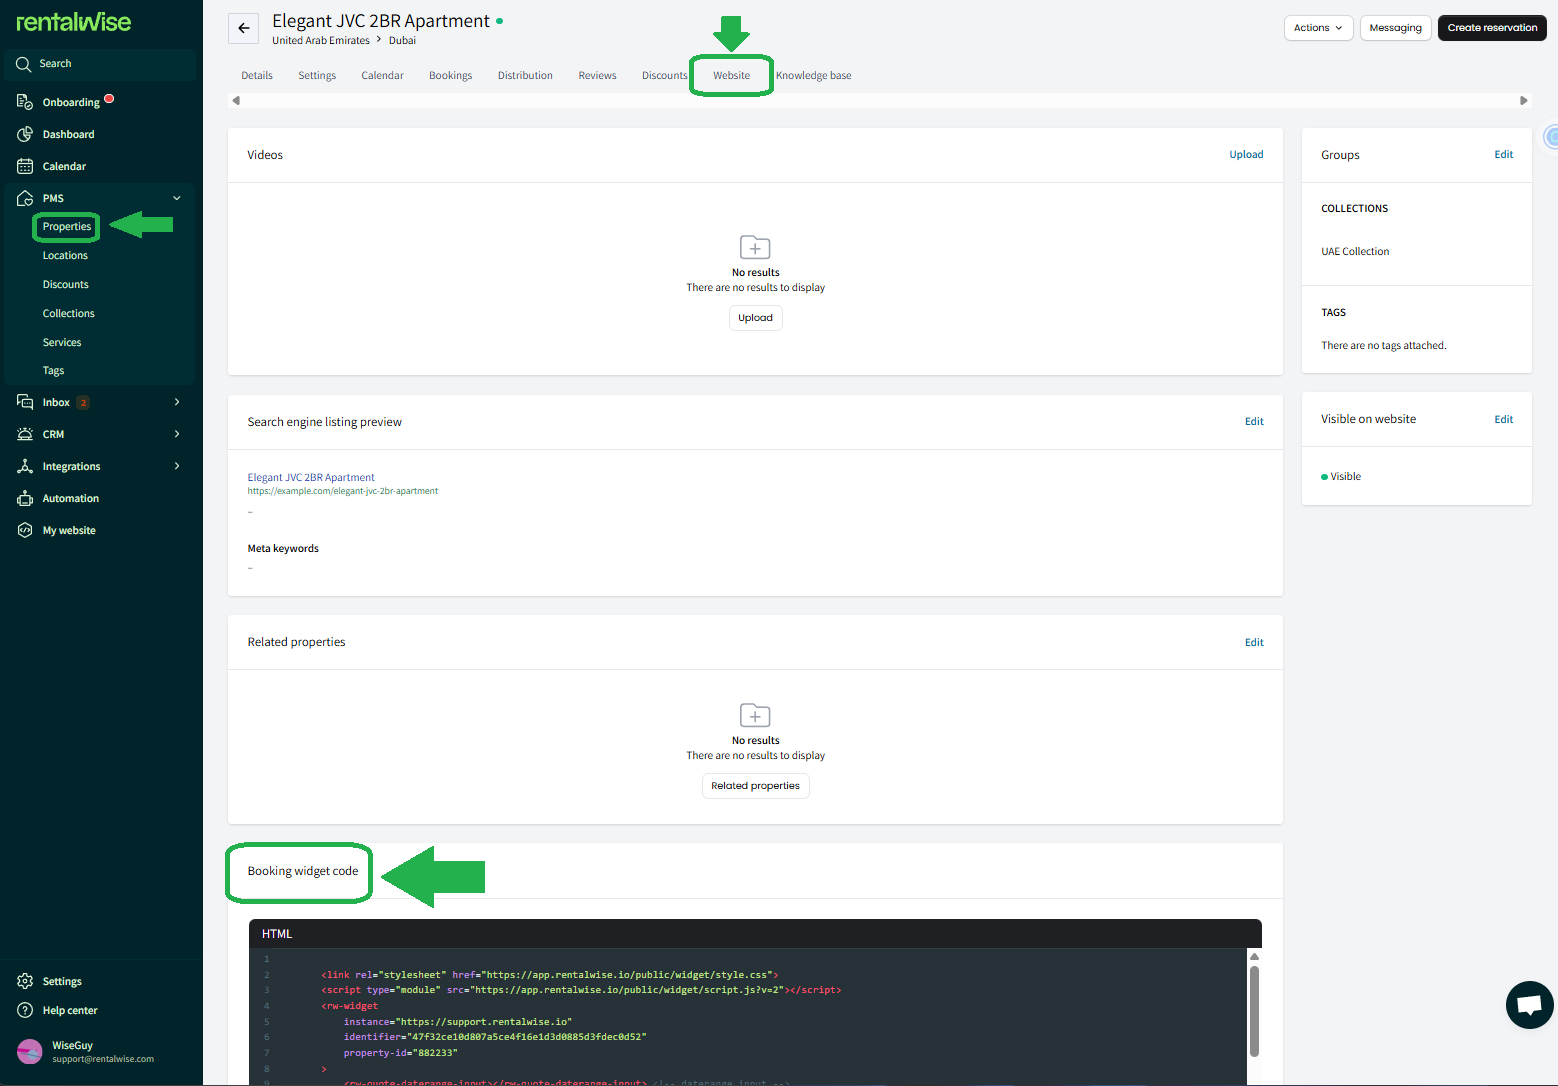
Task: Open the Discounts tab
Action: (665, 76)
